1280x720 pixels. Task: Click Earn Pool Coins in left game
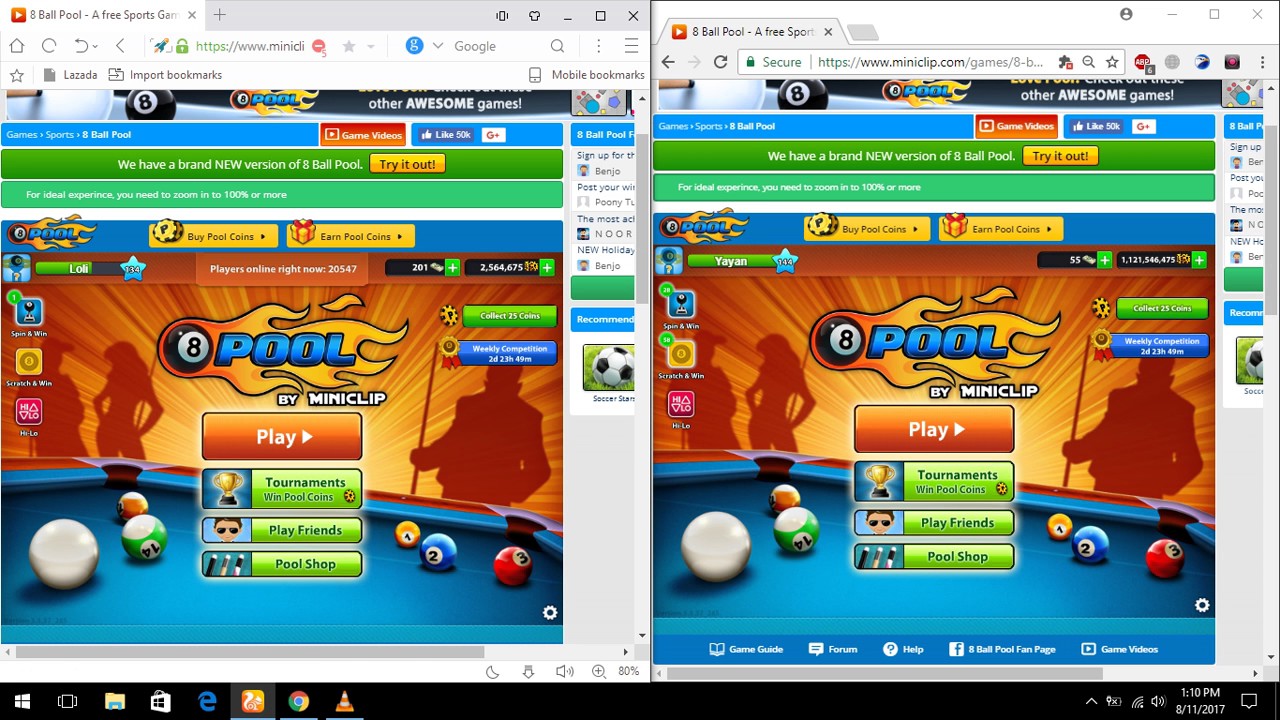(x=352, y=235)
